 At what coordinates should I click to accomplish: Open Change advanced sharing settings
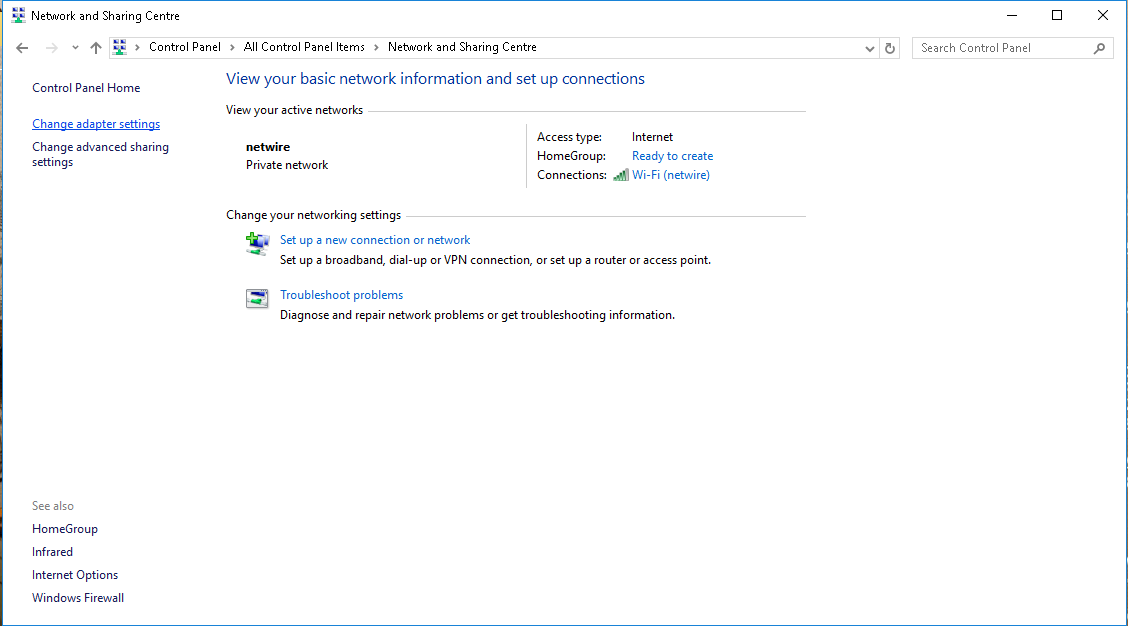point(101,154)
